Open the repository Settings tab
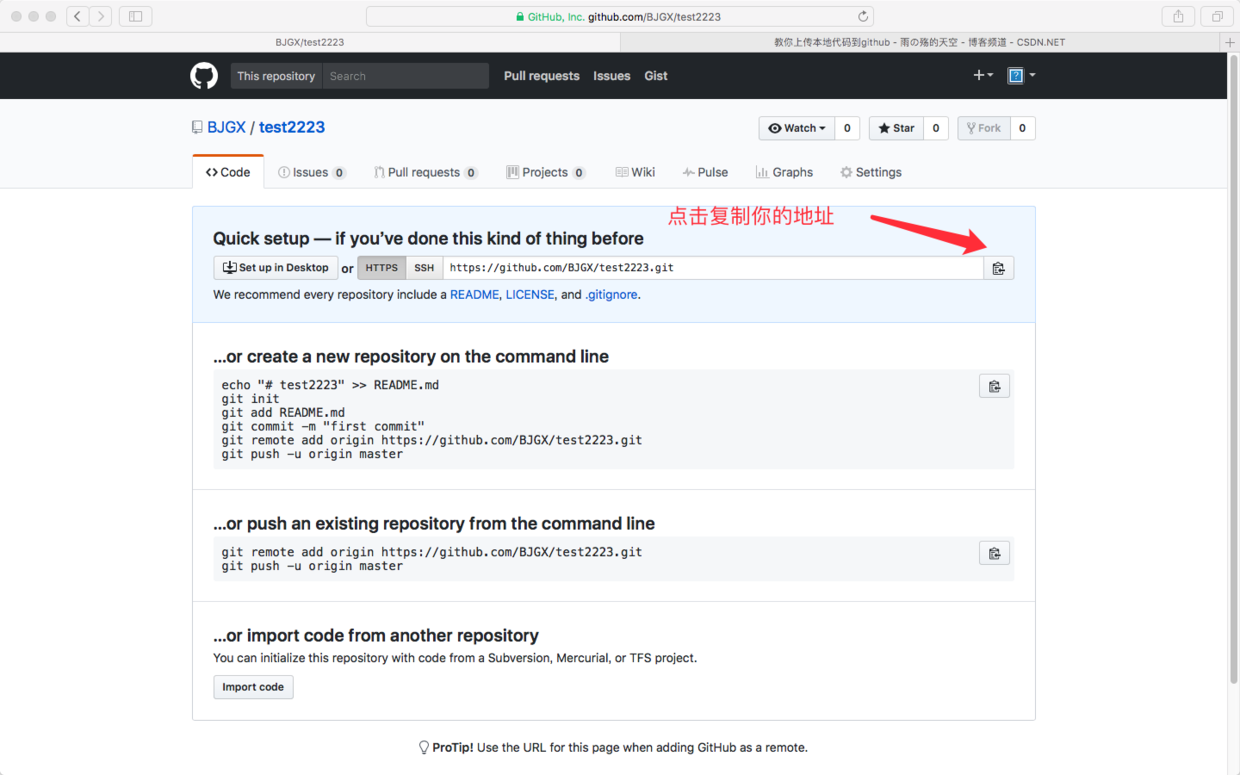This screenshot has width=1240, height=775. click(871, 172)
